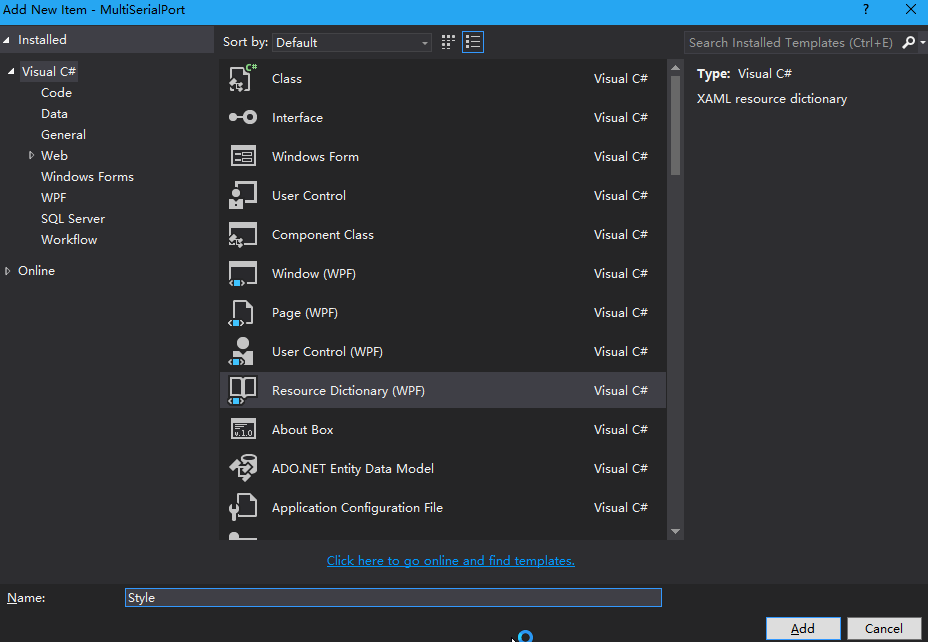Focus the Name input field
The height and width of the screenshot is (642, 928).
coord(393,598)
